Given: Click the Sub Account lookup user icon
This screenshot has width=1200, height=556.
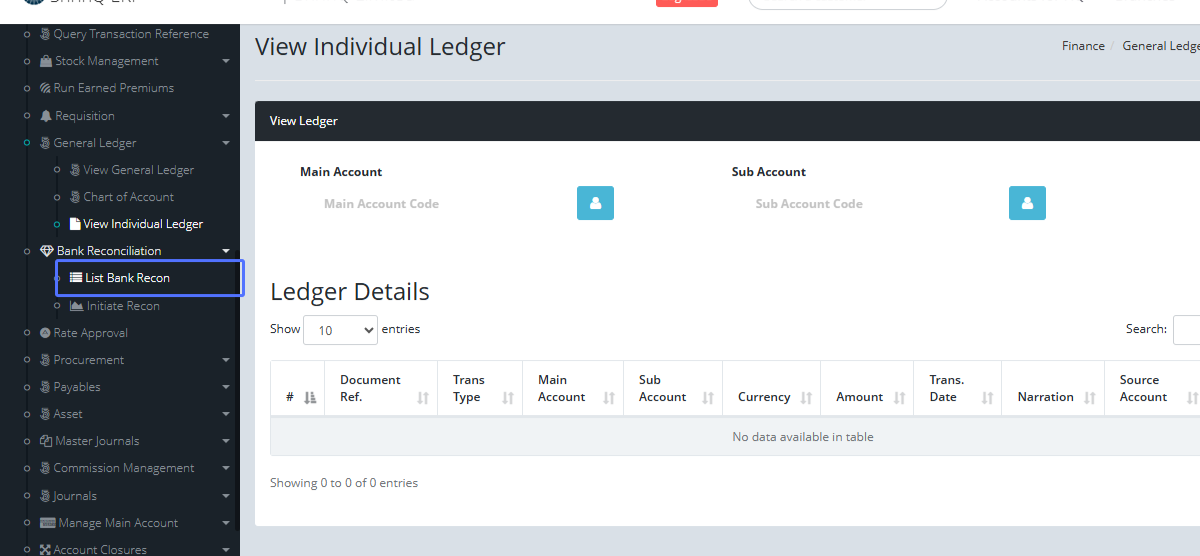Looking at the screenshot, I should click(x=1027, y=203).
